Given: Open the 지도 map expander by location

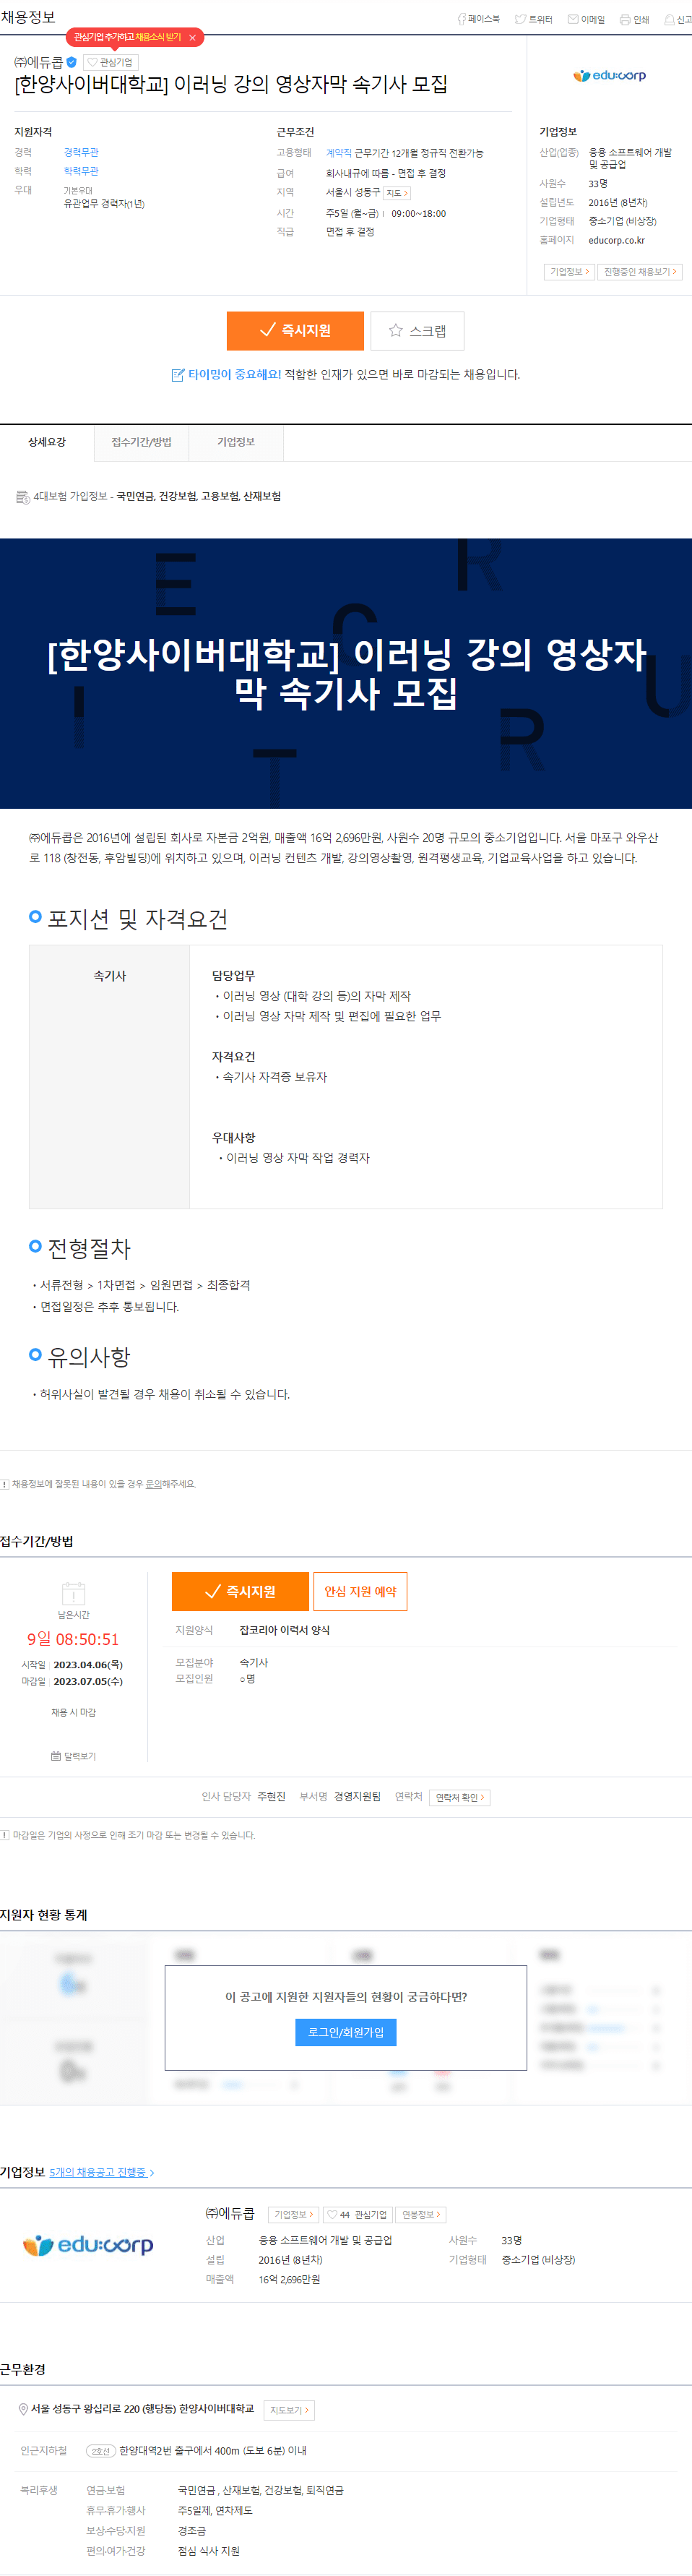Looking at the screenshot, I should point(397,193).
